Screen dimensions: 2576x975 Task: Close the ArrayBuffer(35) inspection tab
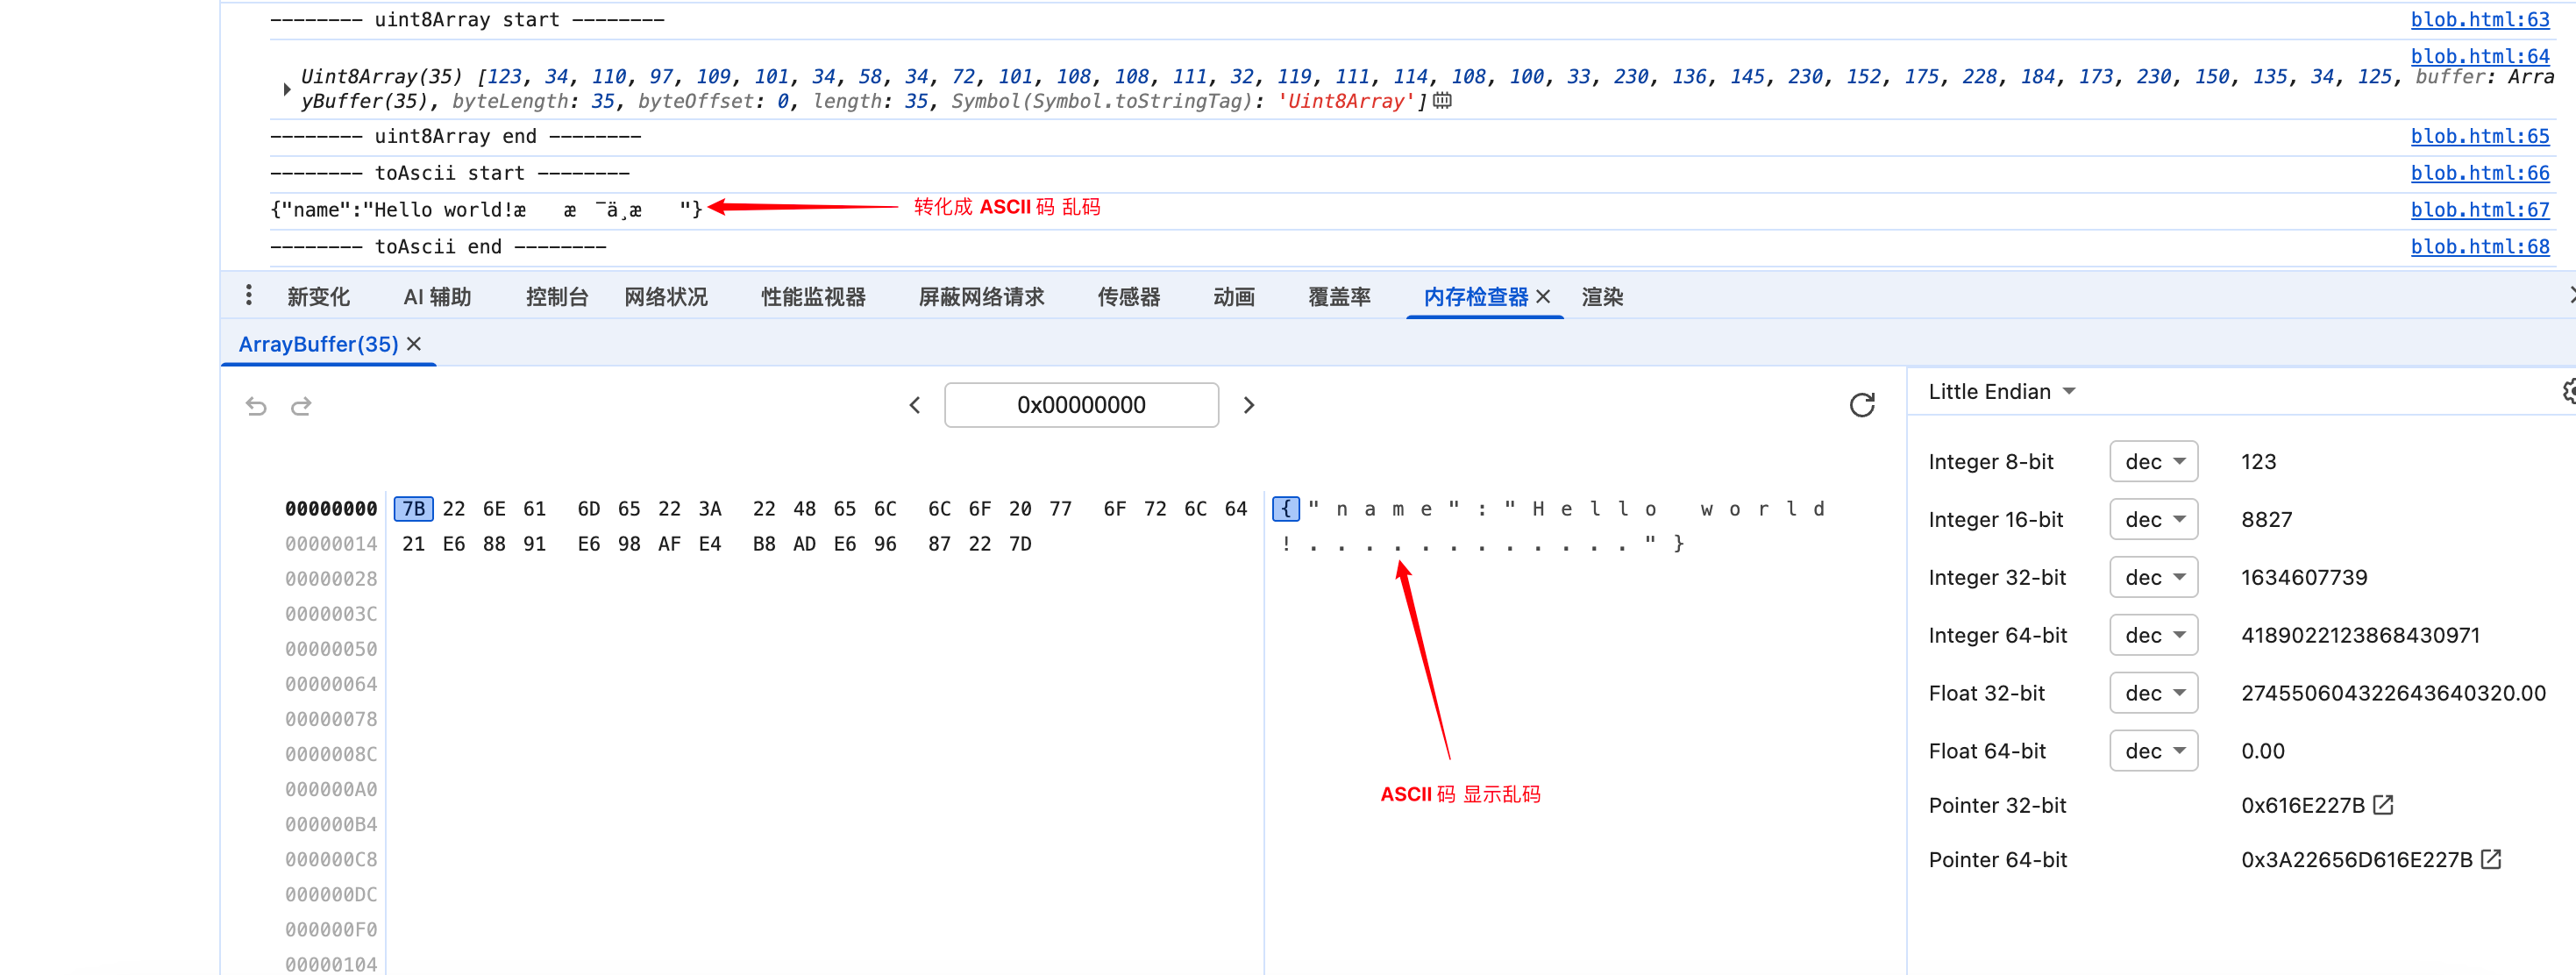coord(416,343)
